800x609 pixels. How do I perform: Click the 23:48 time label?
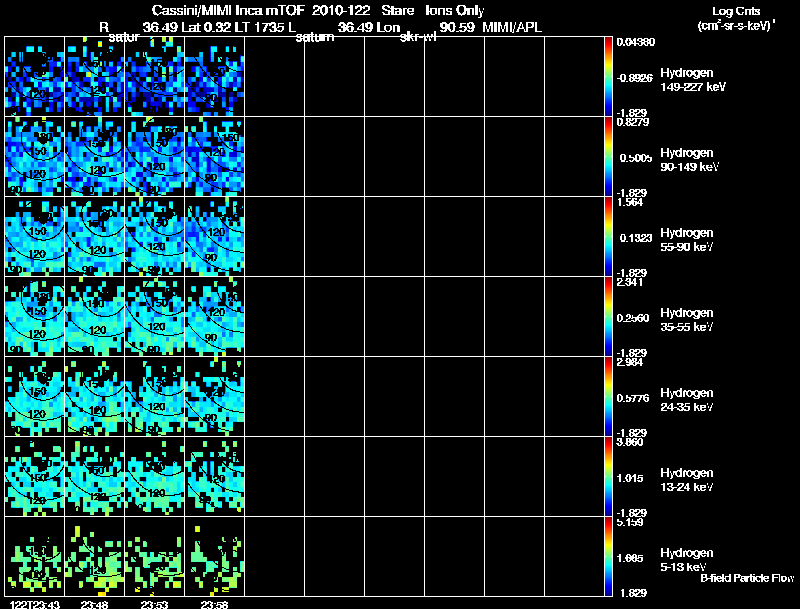pyautogui.click(x=95, y=604)
